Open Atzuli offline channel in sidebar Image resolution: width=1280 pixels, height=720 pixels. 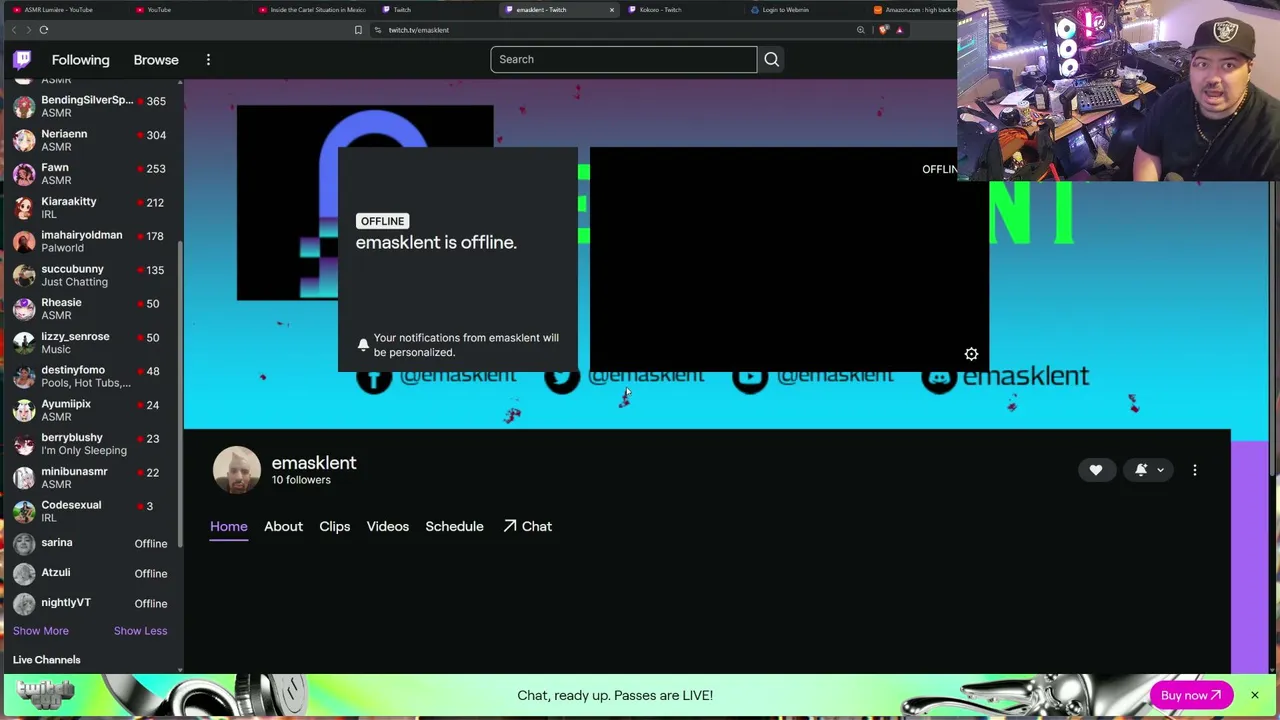pos(90,573)
